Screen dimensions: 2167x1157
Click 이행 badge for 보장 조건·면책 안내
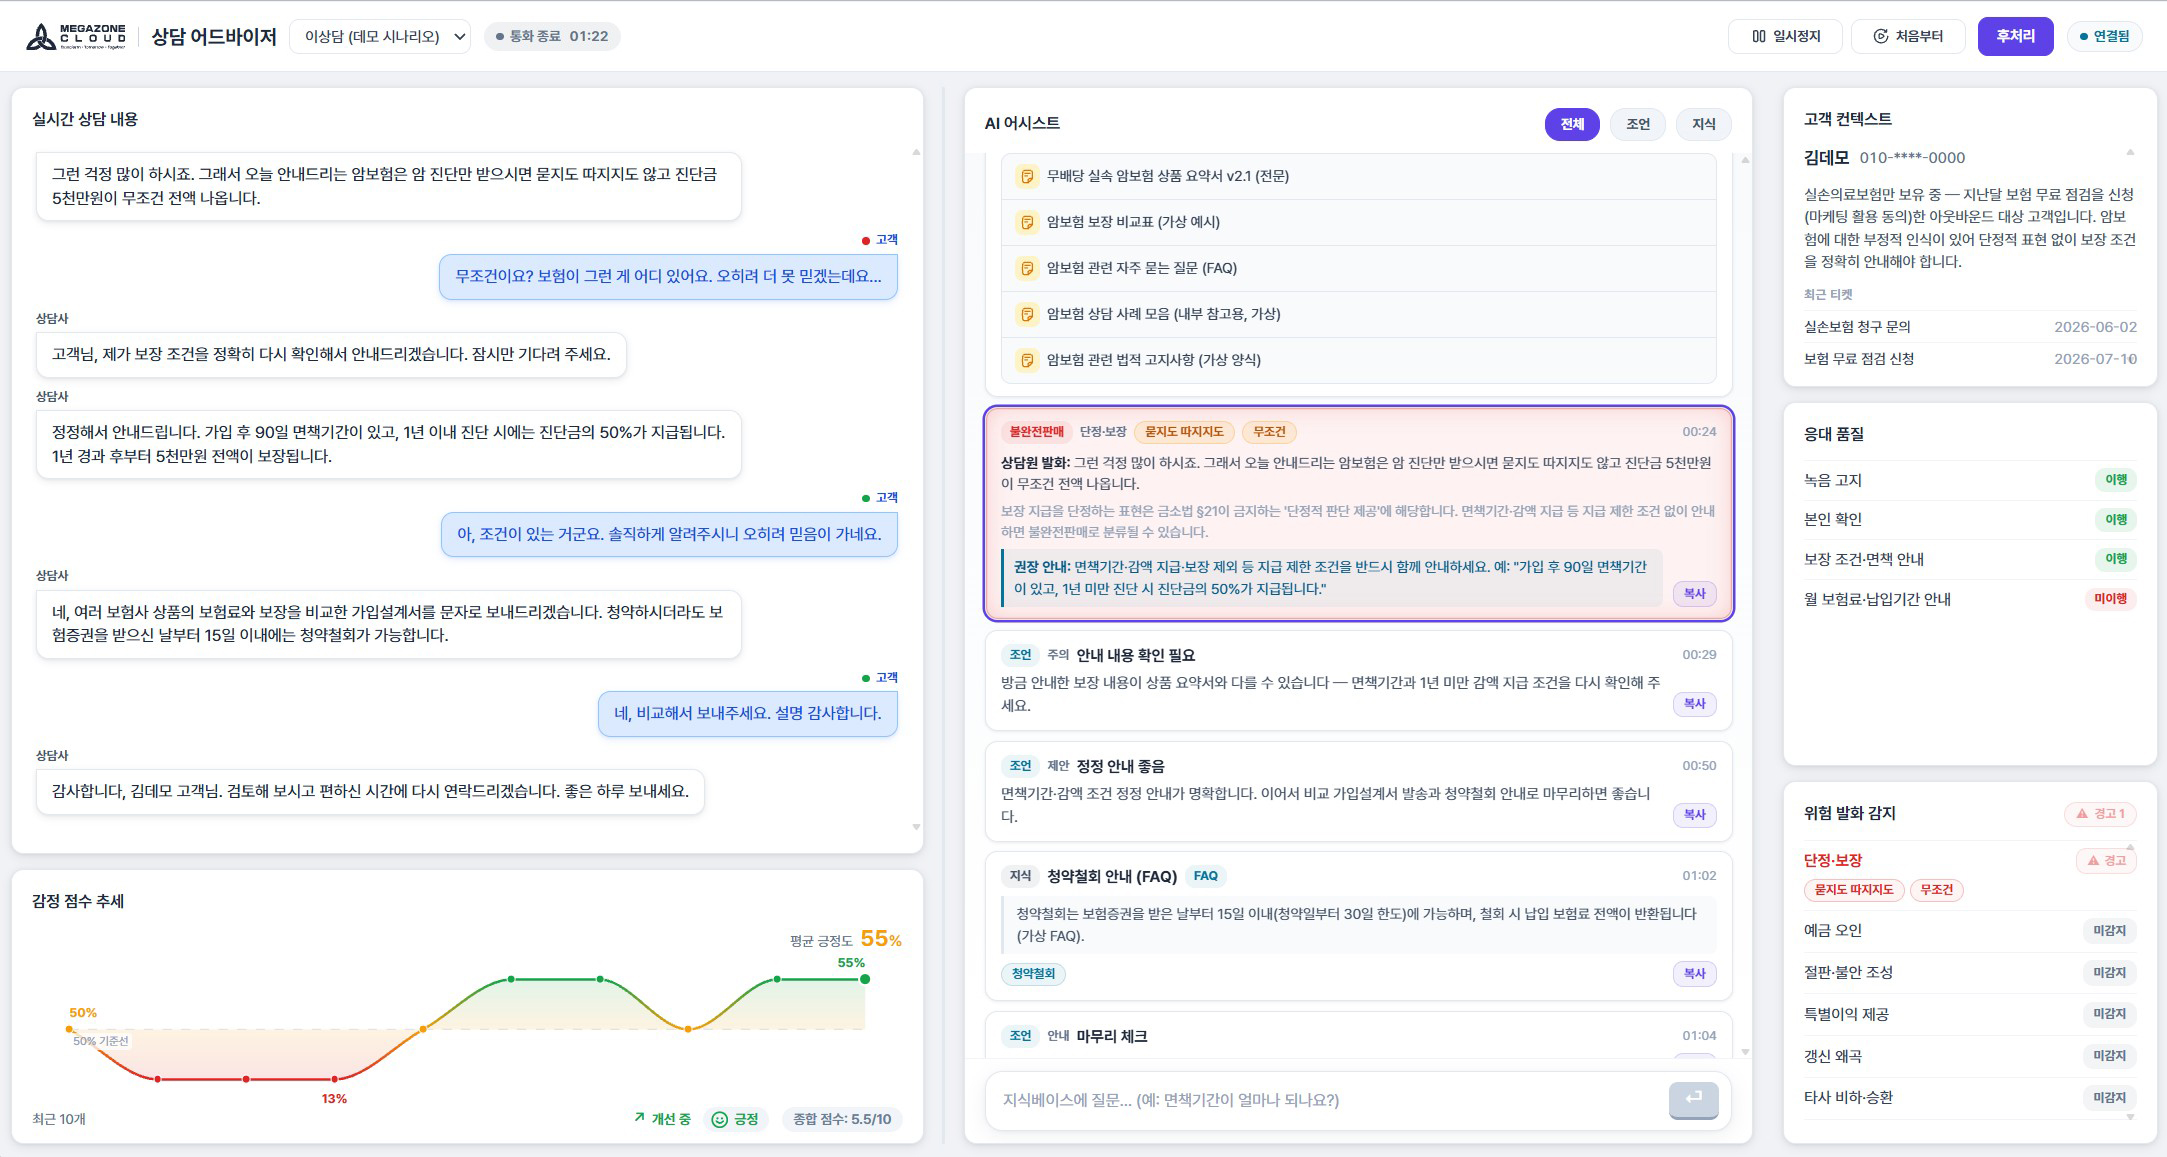click(2116, 559)
